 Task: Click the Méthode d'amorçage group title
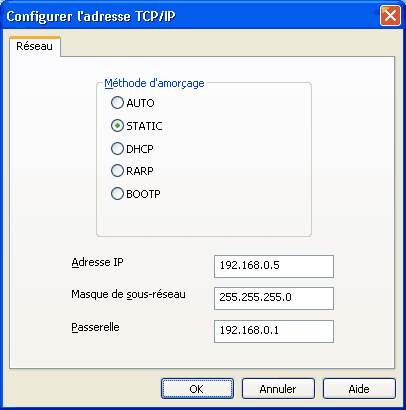pyautogui.click(x=154, y=83)
